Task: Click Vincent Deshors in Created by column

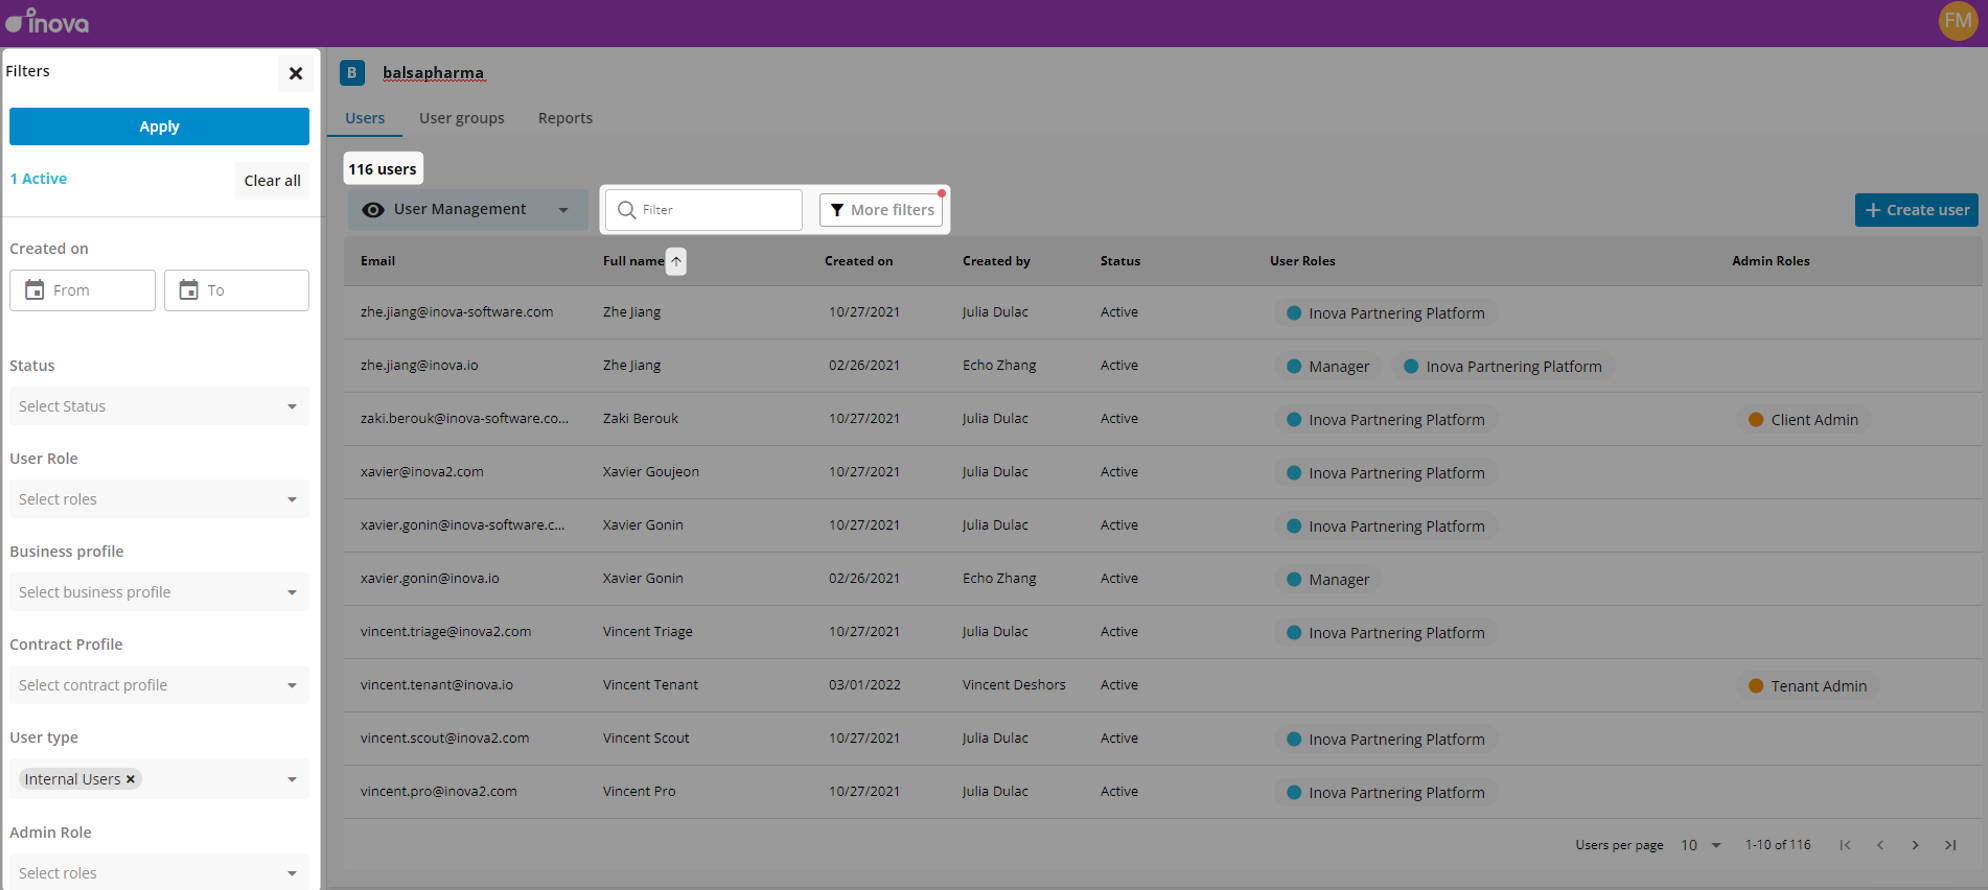Action: (x=1014, y=685)
